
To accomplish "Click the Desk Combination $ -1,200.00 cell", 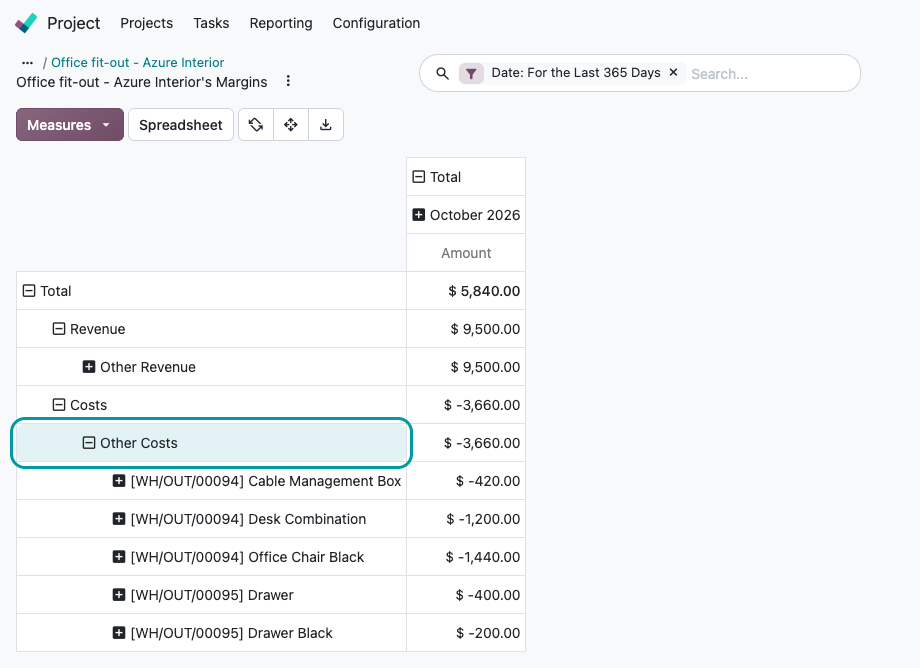I will point(466,519).
